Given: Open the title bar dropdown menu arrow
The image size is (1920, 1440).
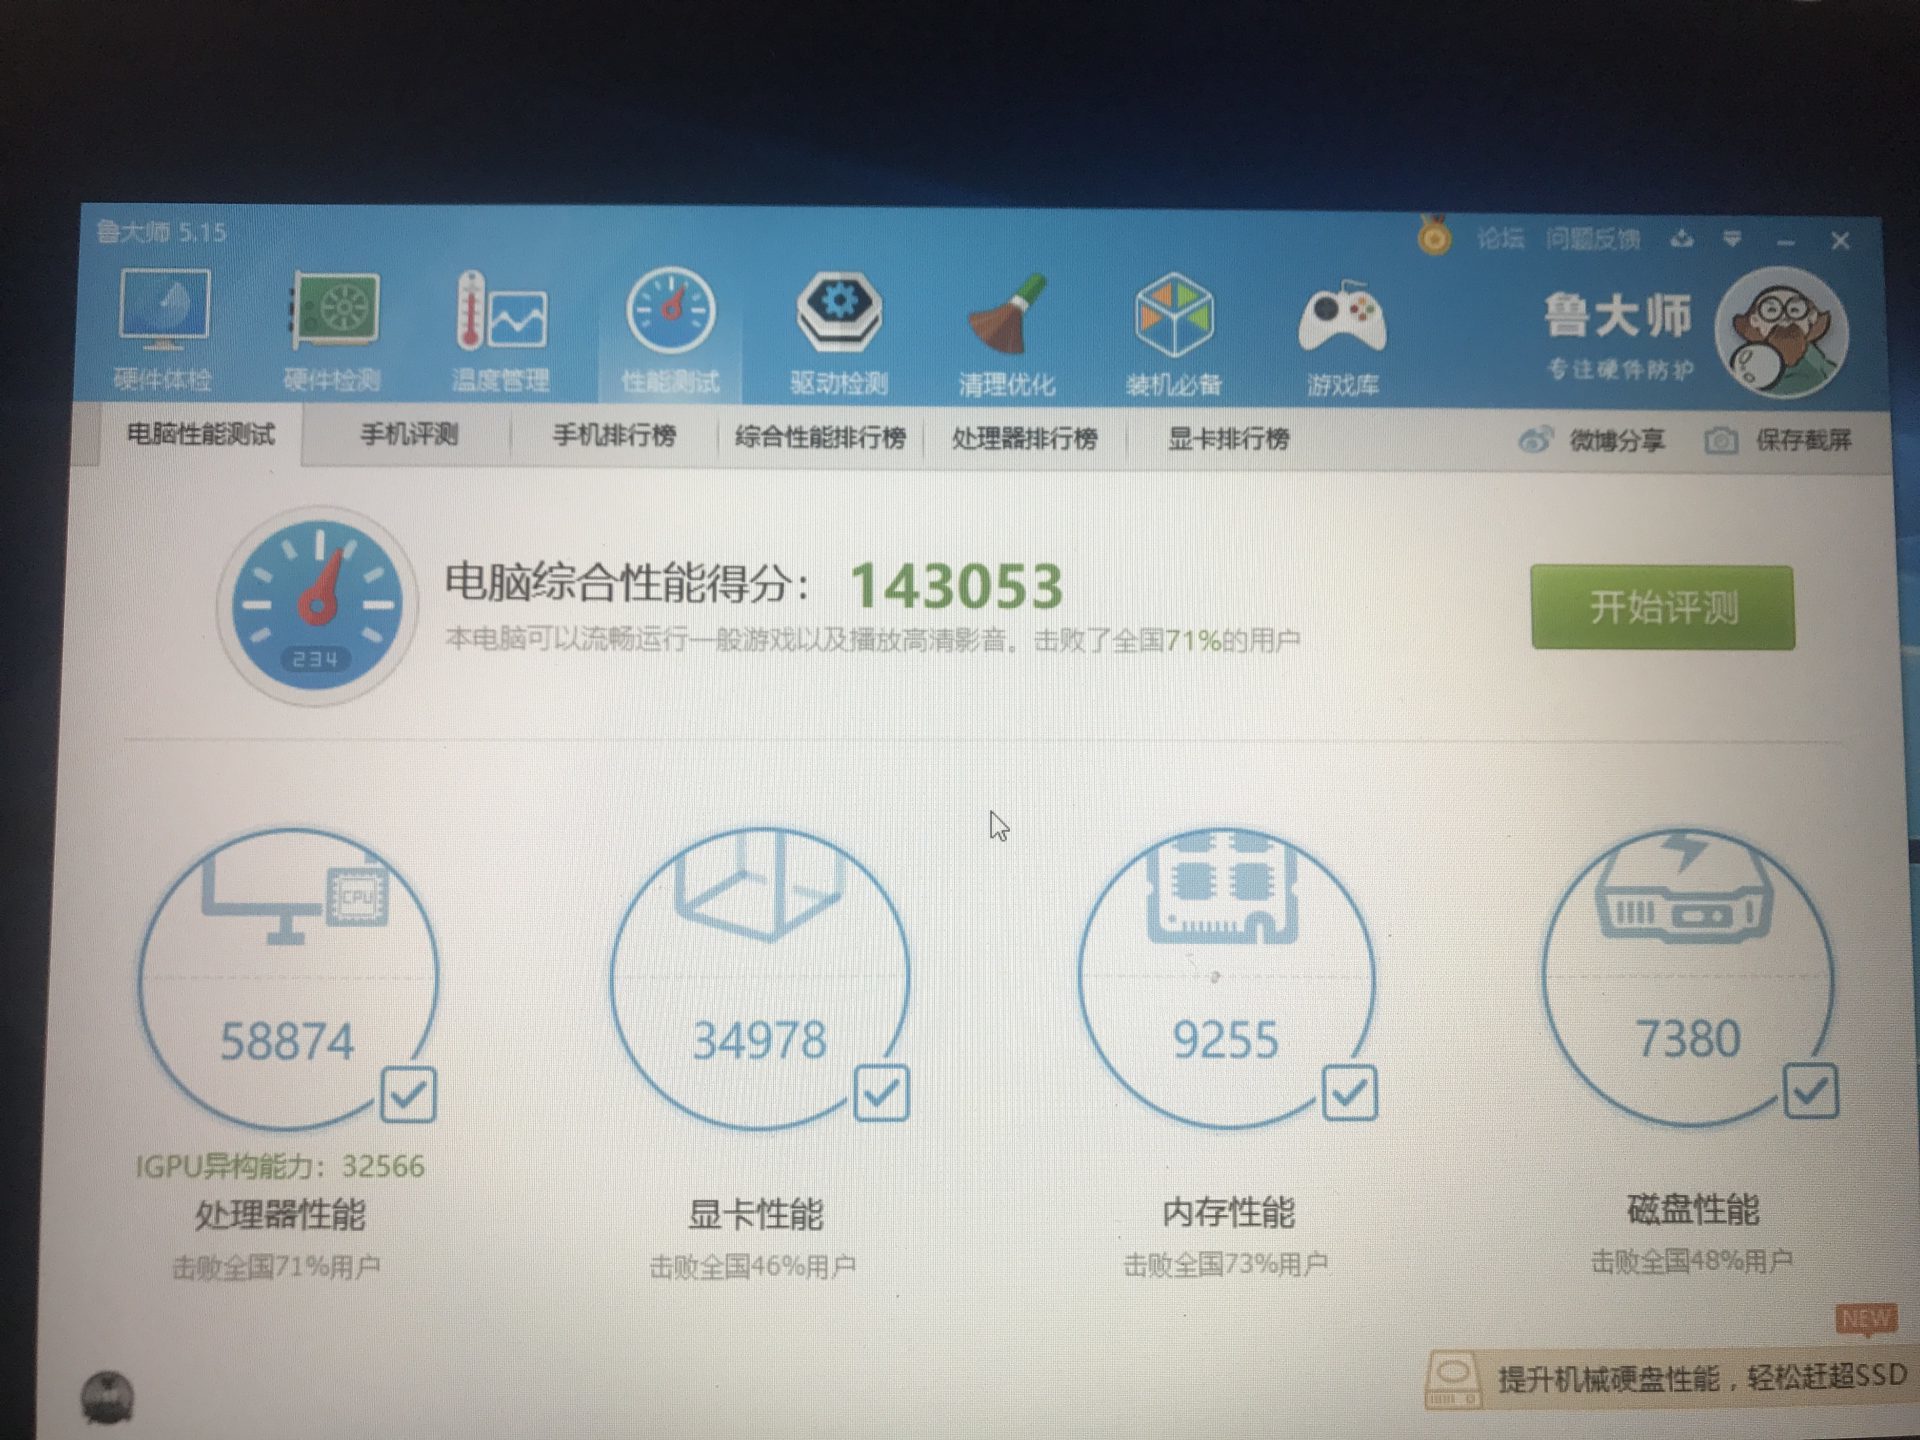Looking at the screenshot, I should (x=1732, y=239).
